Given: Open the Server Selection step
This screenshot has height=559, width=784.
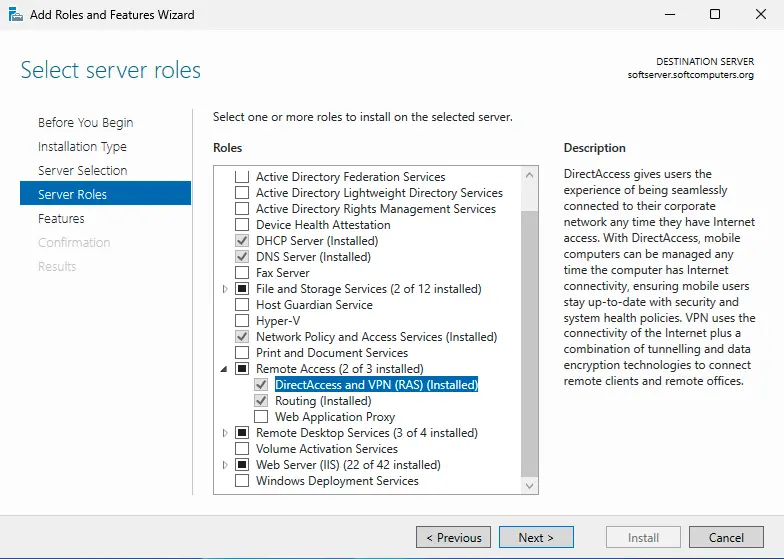Looking at the screenshot, I should coord(82,171).
